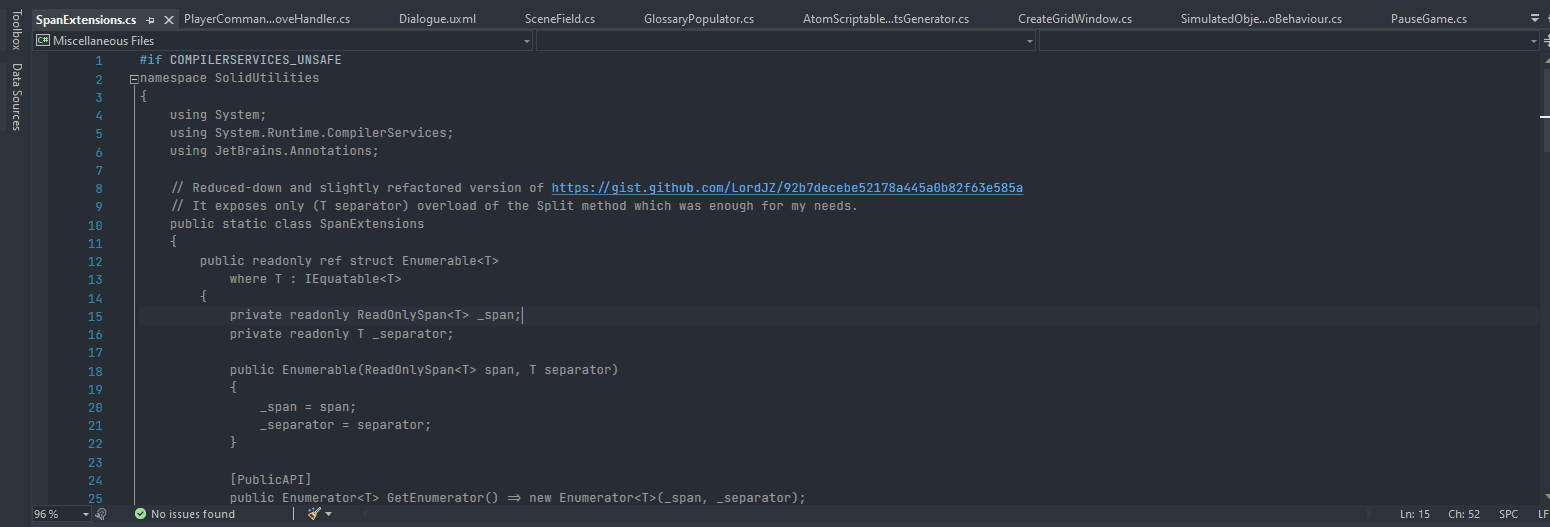Expand the code cleanup profile arrow
1550x527 pixels.
tap(328, 514)
